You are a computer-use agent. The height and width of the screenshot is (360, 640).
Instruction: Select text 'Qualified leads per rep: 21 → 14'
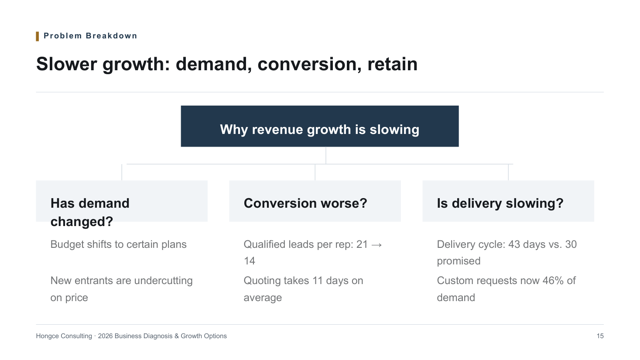click(313, 253)
